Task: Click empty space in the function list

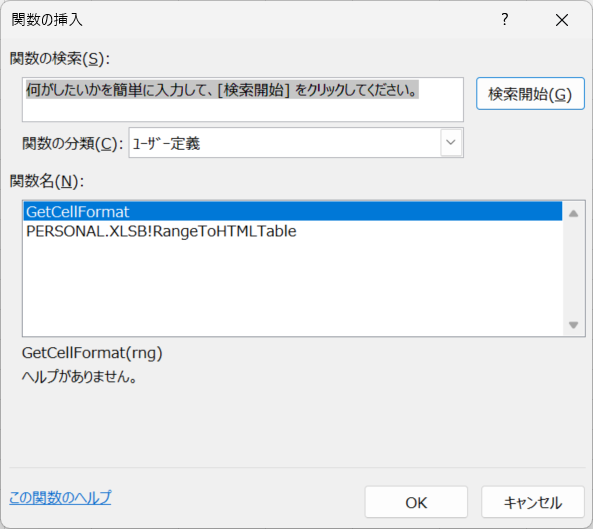Action: tap(293, 287)
